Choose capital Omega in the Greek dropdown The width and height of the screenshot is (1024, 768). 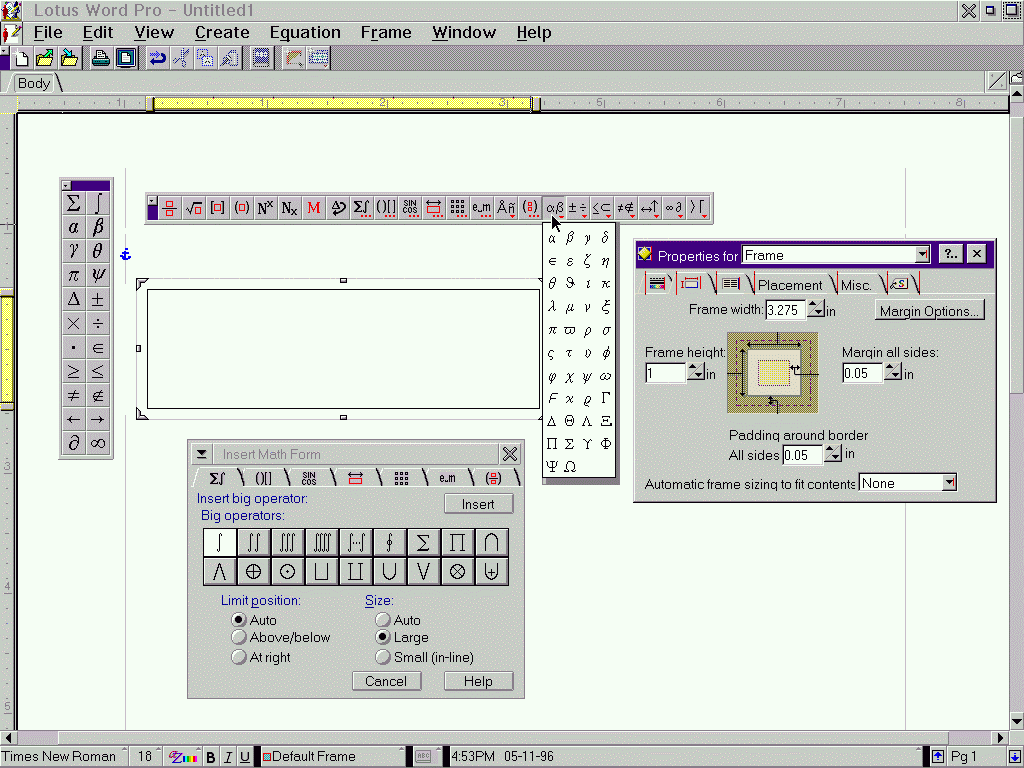coord(570,466)
